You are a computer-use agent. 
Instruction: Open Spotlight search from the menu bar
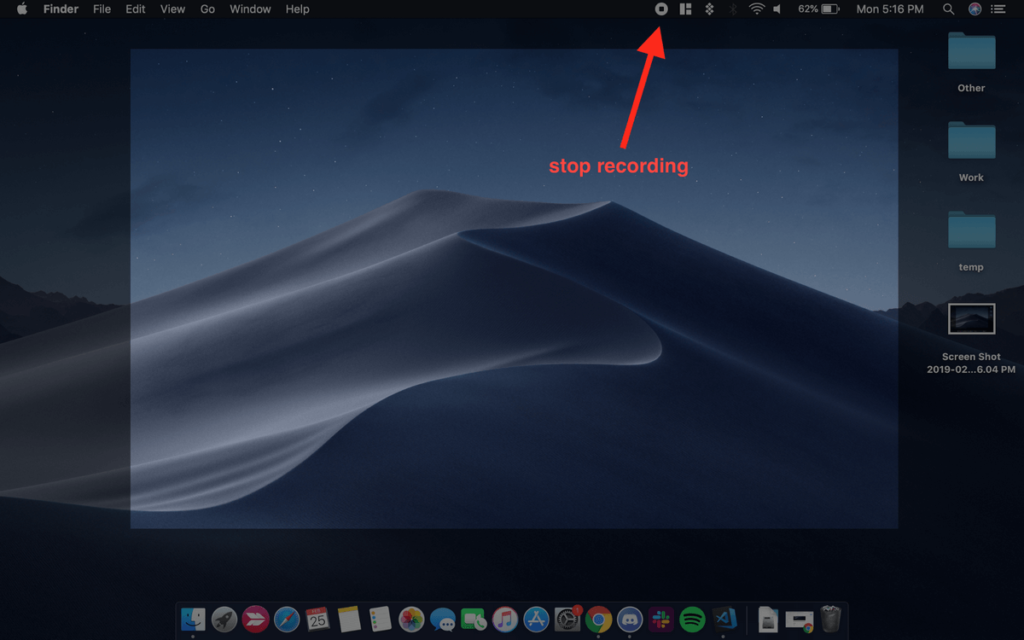(948, 9)
